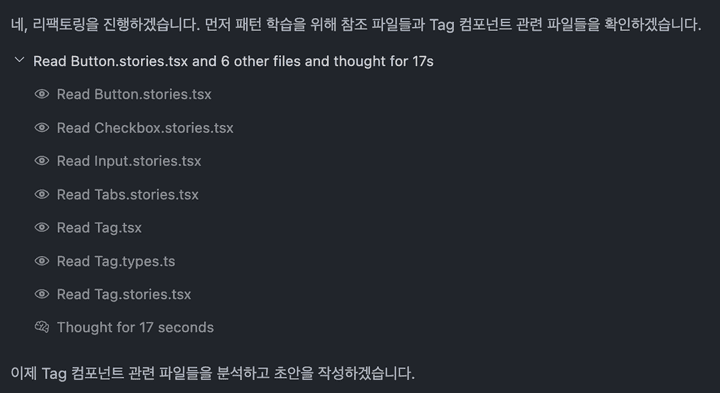Image resolution: width=720 pixels, height=393 pixels.
Task: Click the eye icon next to Button.stories.tsx
Action: click(x=42, y=94)
